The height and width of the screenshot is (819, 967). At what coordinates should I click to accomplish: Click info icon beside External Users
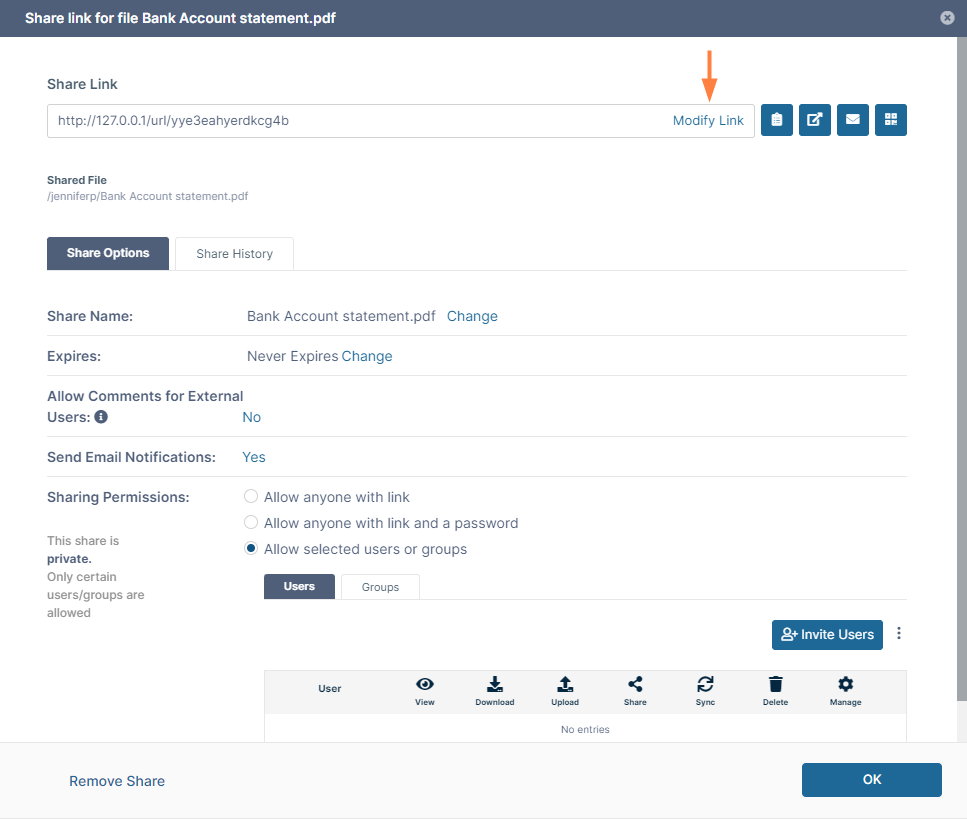click(x=101, y=418)
